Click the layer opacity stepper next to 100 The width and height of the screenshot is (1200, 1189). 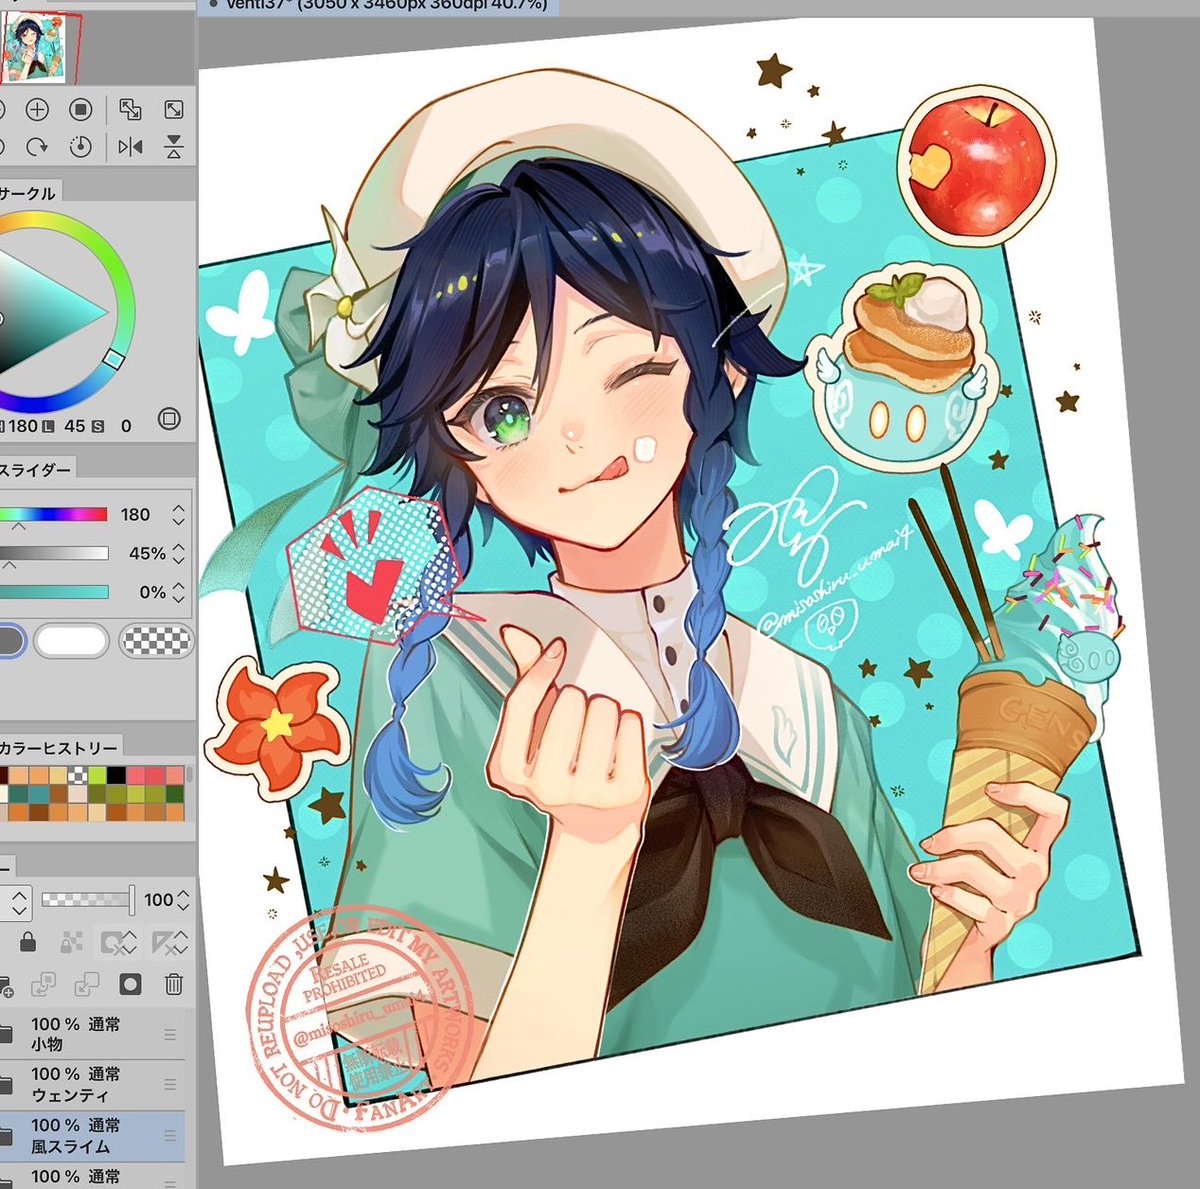(183, 900)
